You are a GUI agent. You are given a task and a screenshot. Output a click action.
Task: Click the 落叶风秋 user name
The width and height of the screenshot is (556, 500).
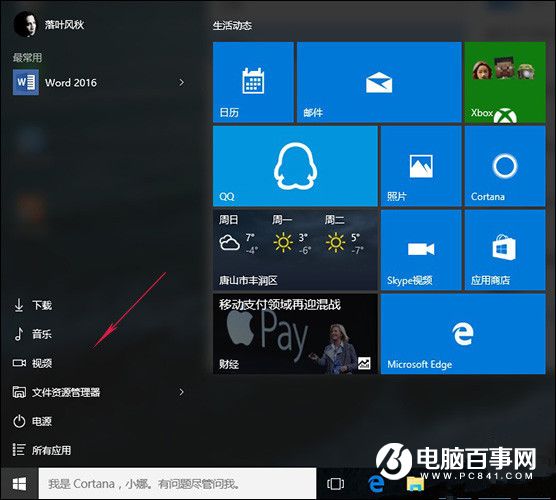64,24
